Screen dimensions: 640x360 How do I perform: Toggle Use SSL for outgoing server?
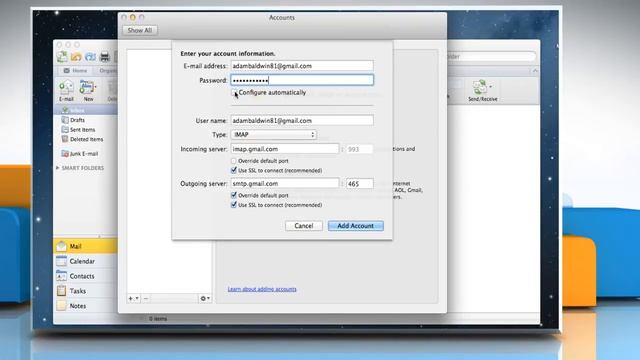pyautogui.click(x=233, y=205)
